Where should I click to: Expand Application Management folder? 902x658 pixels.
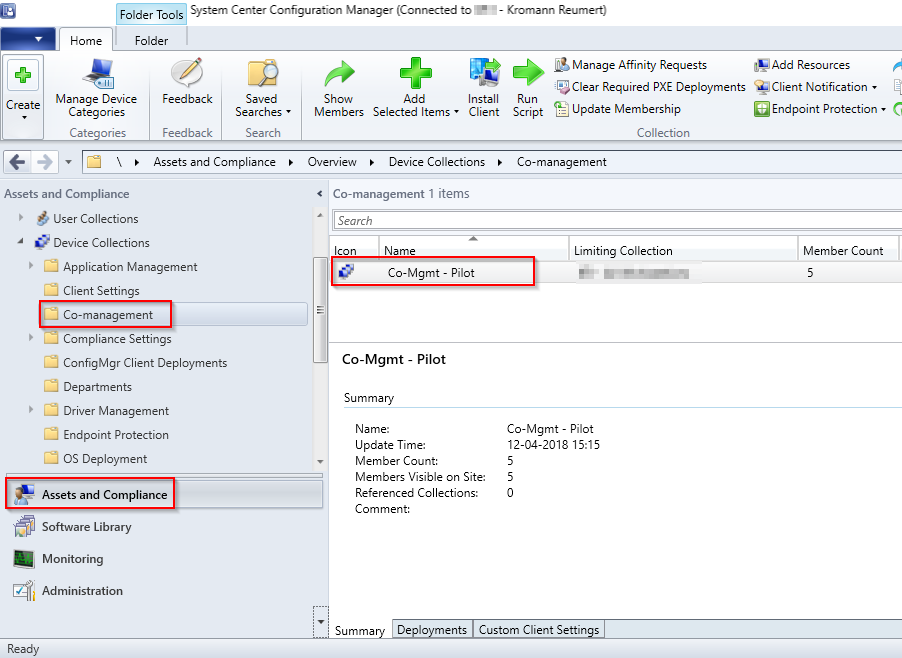point(30,266)
